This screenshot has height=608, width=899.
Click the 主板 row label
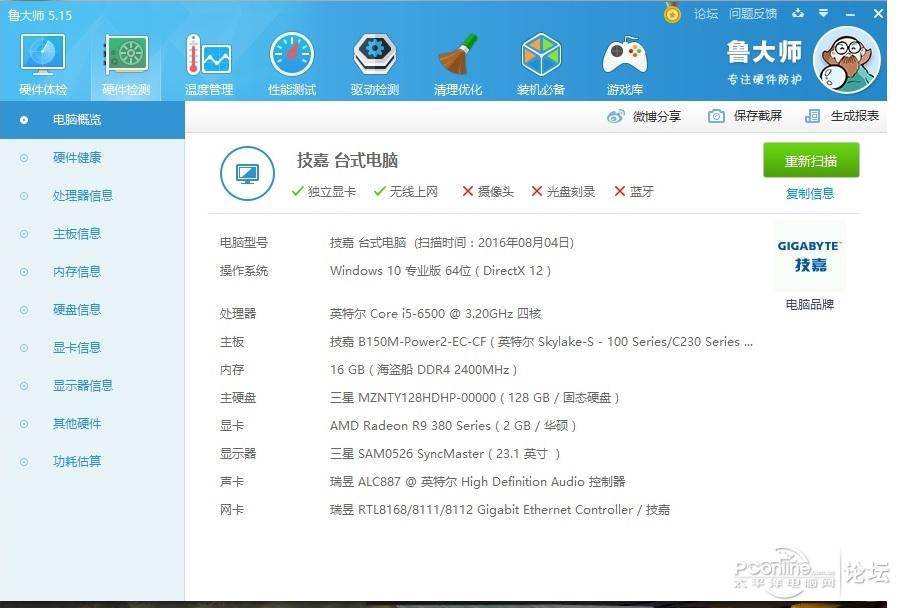[232, 342]
